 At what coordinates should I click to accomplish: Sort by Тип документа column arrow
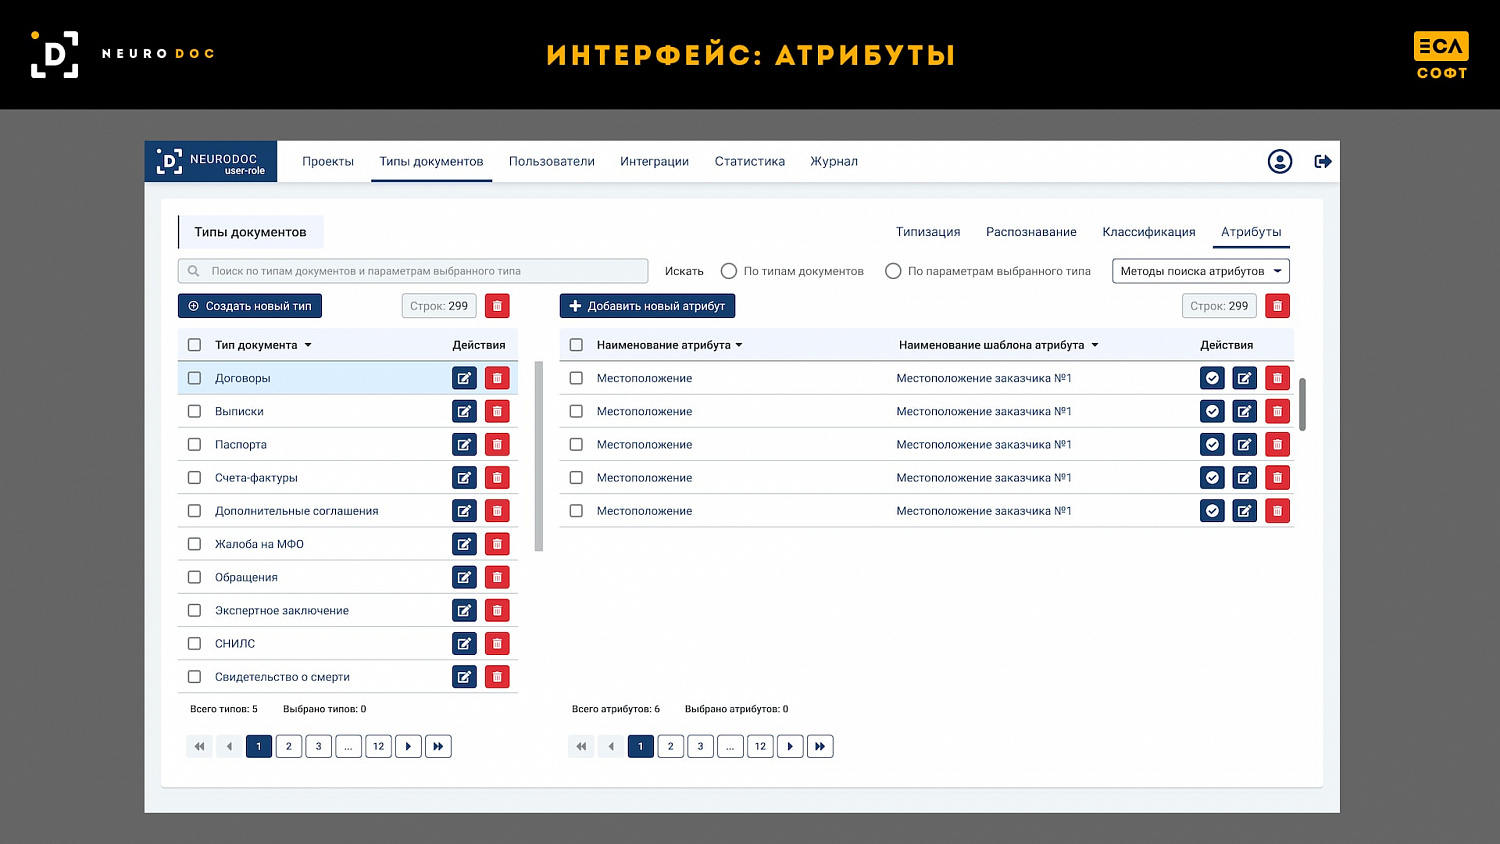308,345
